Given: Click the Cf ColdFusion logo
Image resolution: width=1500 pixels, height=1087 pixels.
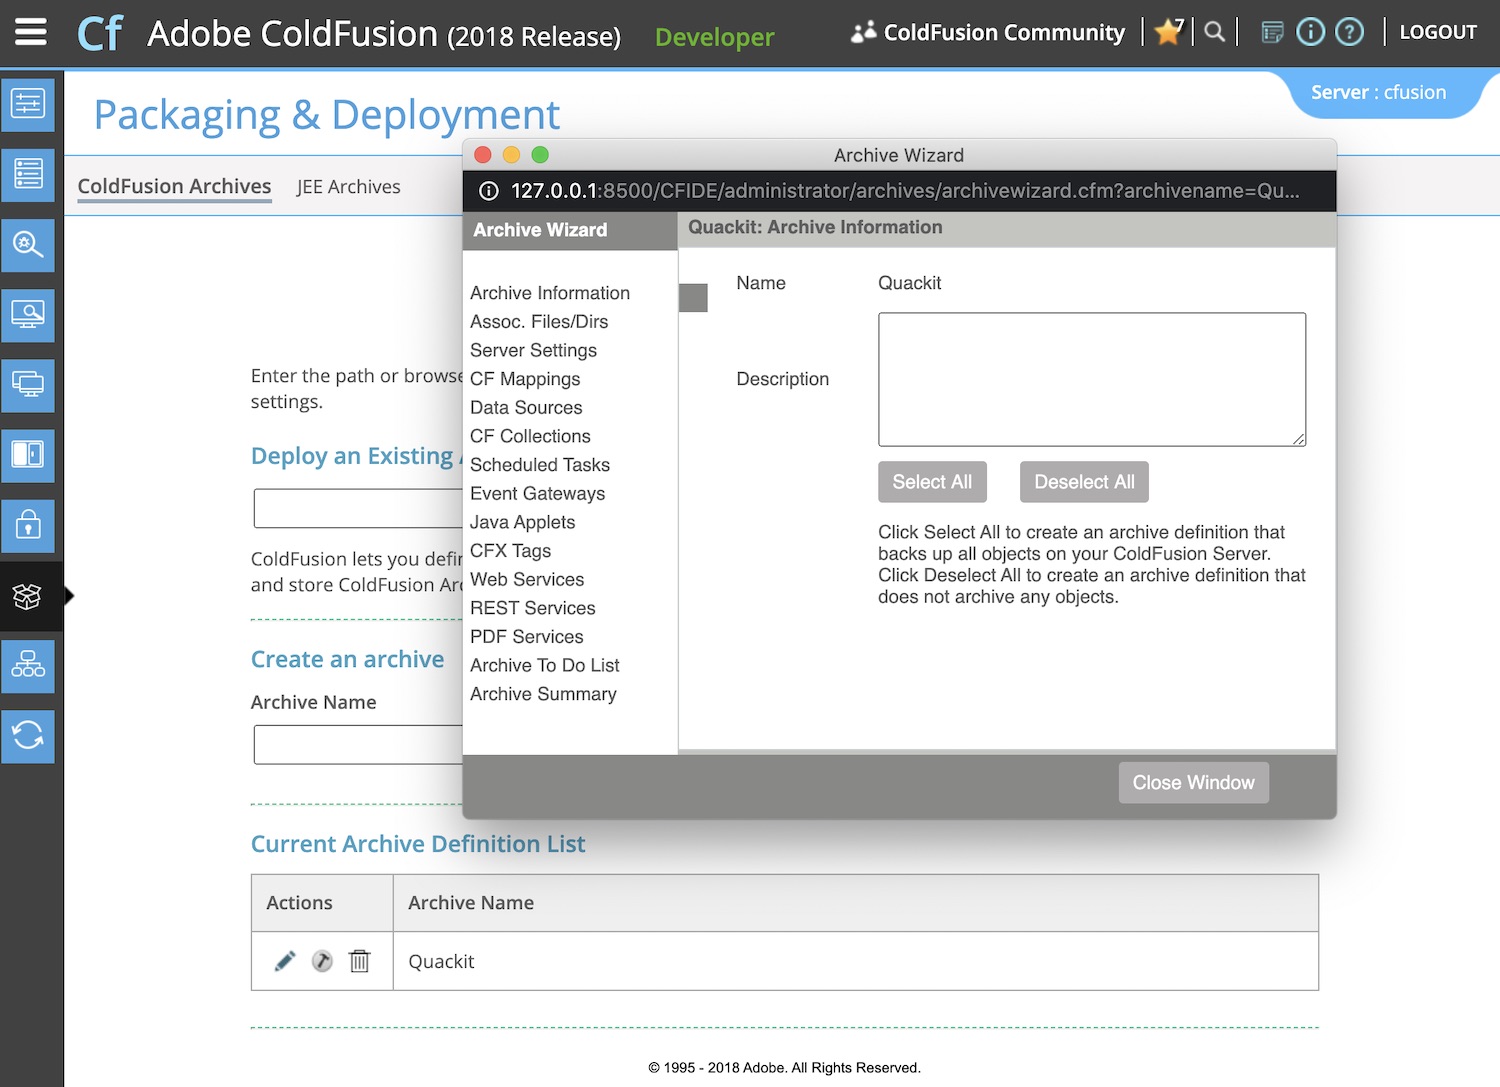Looking at the screenshot, I should click(100, 34).
